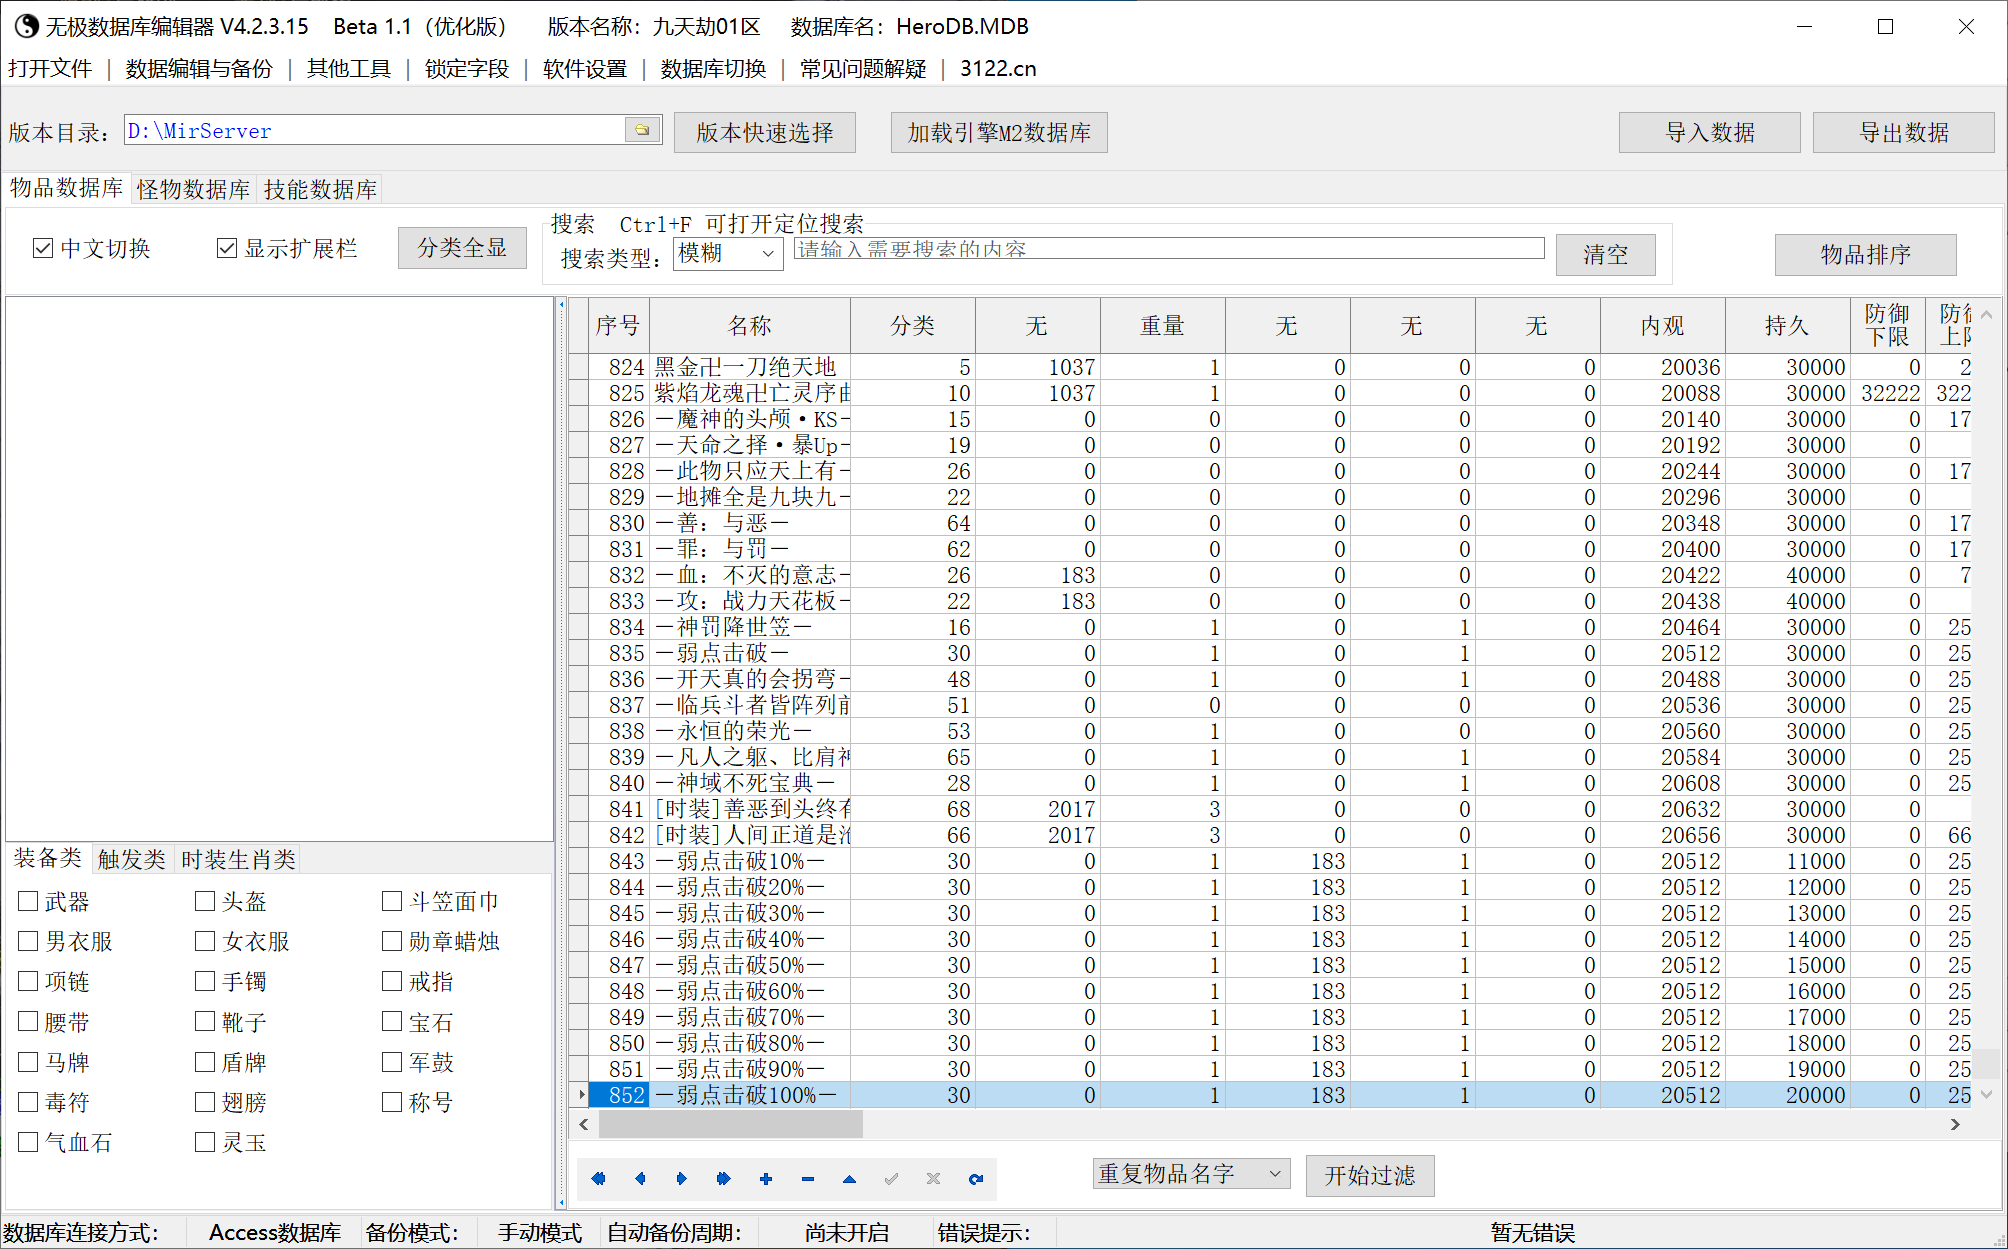2008x1249 pixels.
Task: Focus the search content input field
Action: point(1169,248)
